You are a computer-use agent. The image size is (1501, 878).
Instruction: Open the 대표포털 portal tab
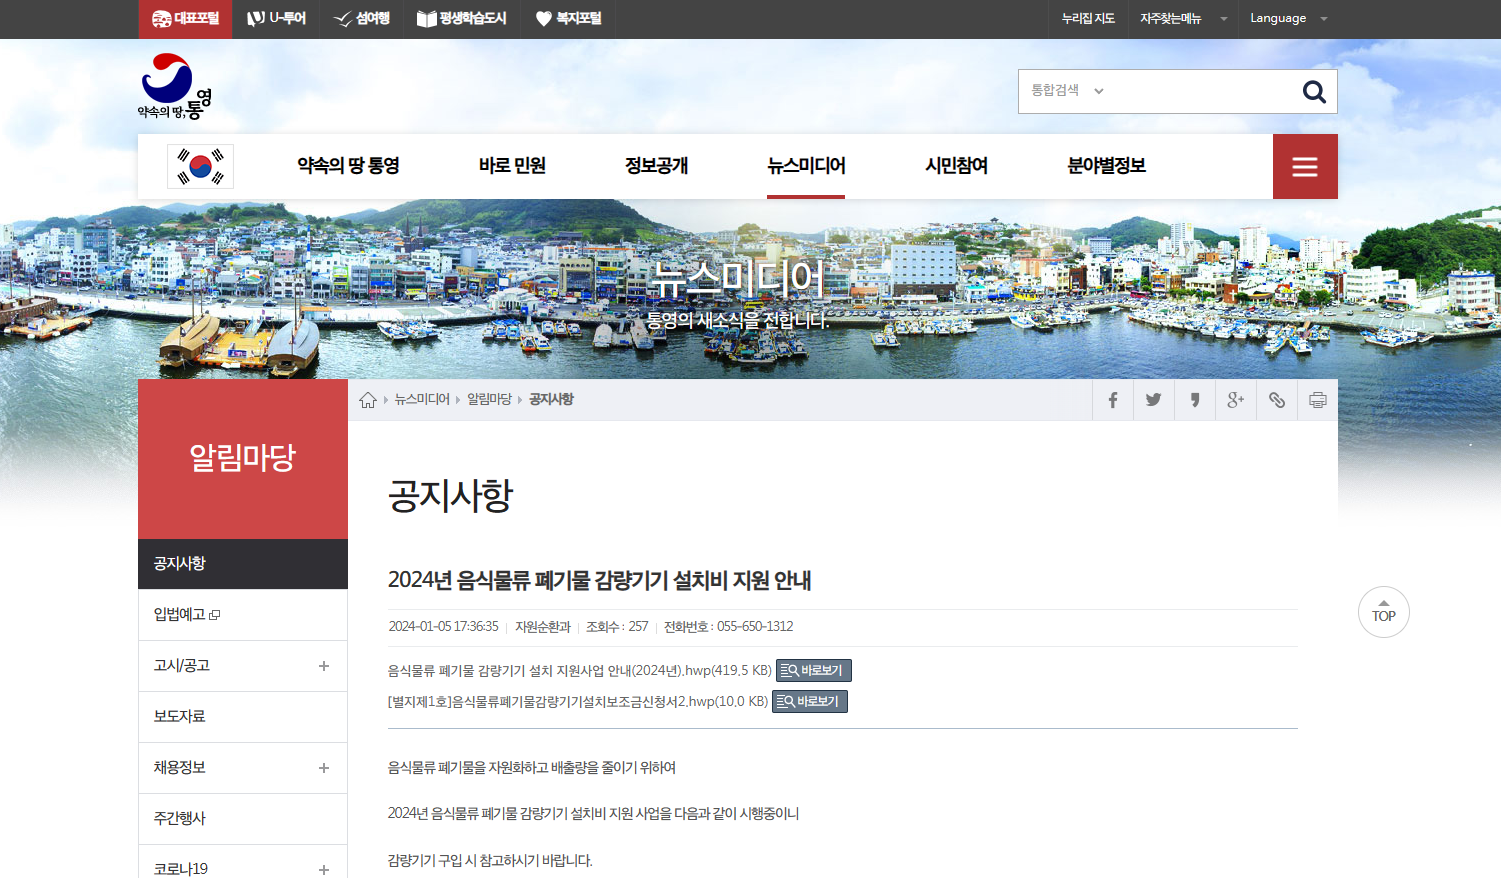click(185, 19)
